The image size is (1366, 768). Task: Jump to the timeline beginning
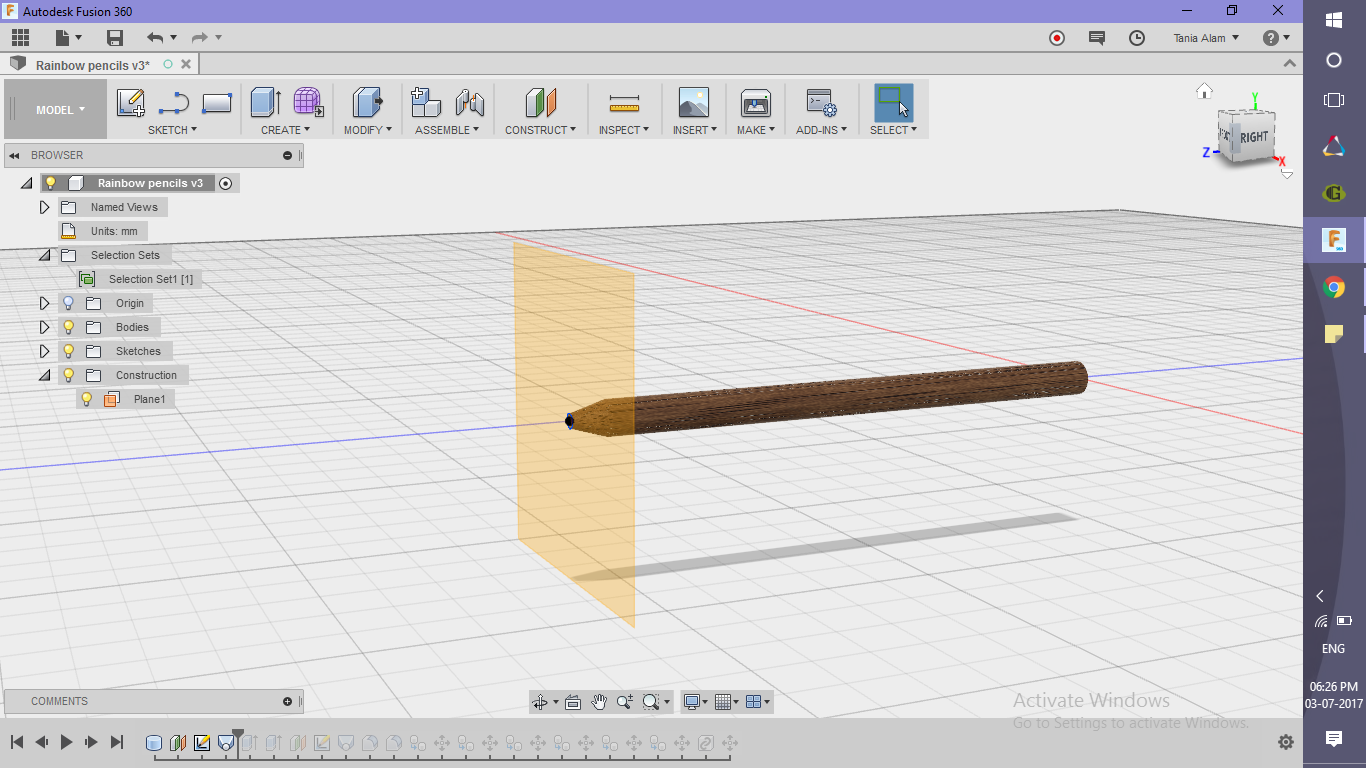click(x=17, y=742)
